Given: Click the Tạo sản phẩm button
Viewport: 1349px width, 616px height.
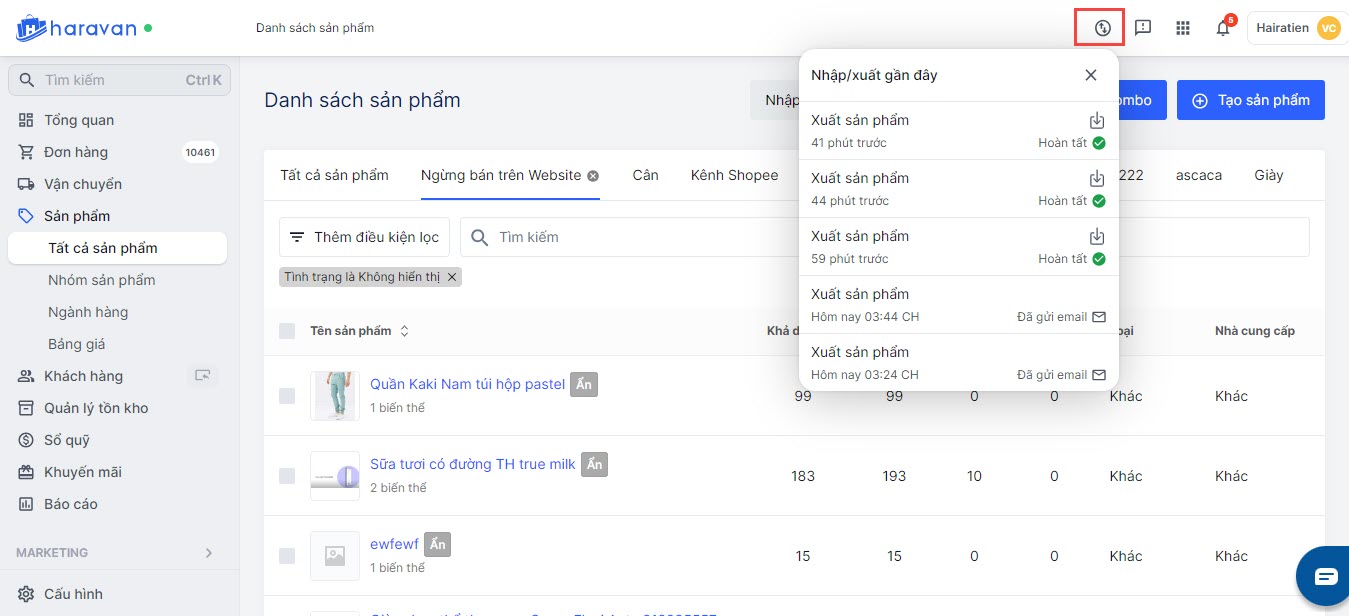Looking at the screenshot, I should pyautogui.click(x=1251, y=100).
